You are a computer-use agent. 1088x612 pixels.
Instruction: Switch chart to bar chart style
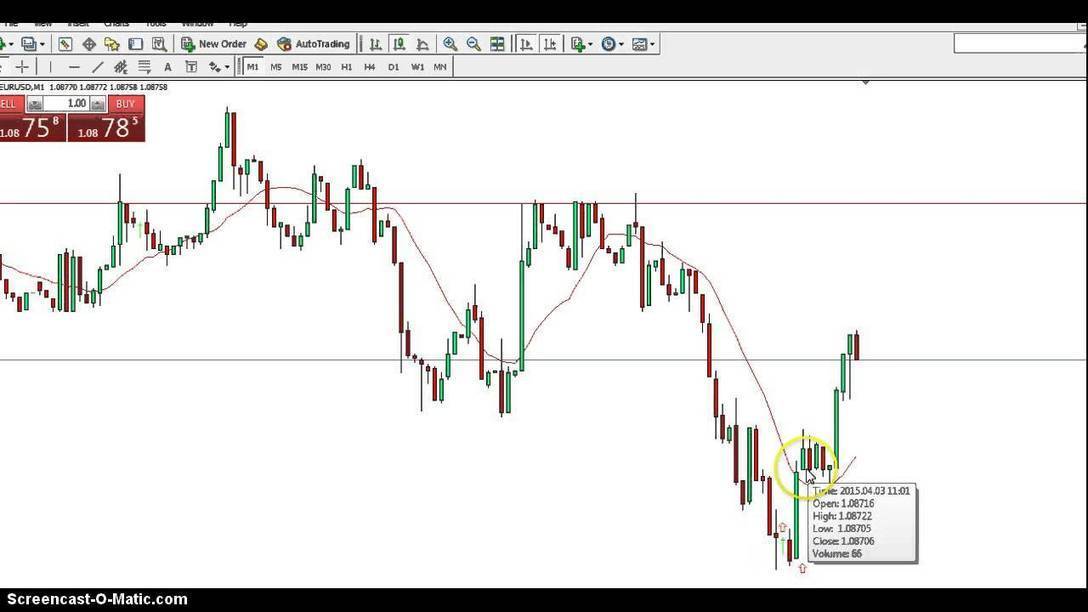[x=375, y=44]
